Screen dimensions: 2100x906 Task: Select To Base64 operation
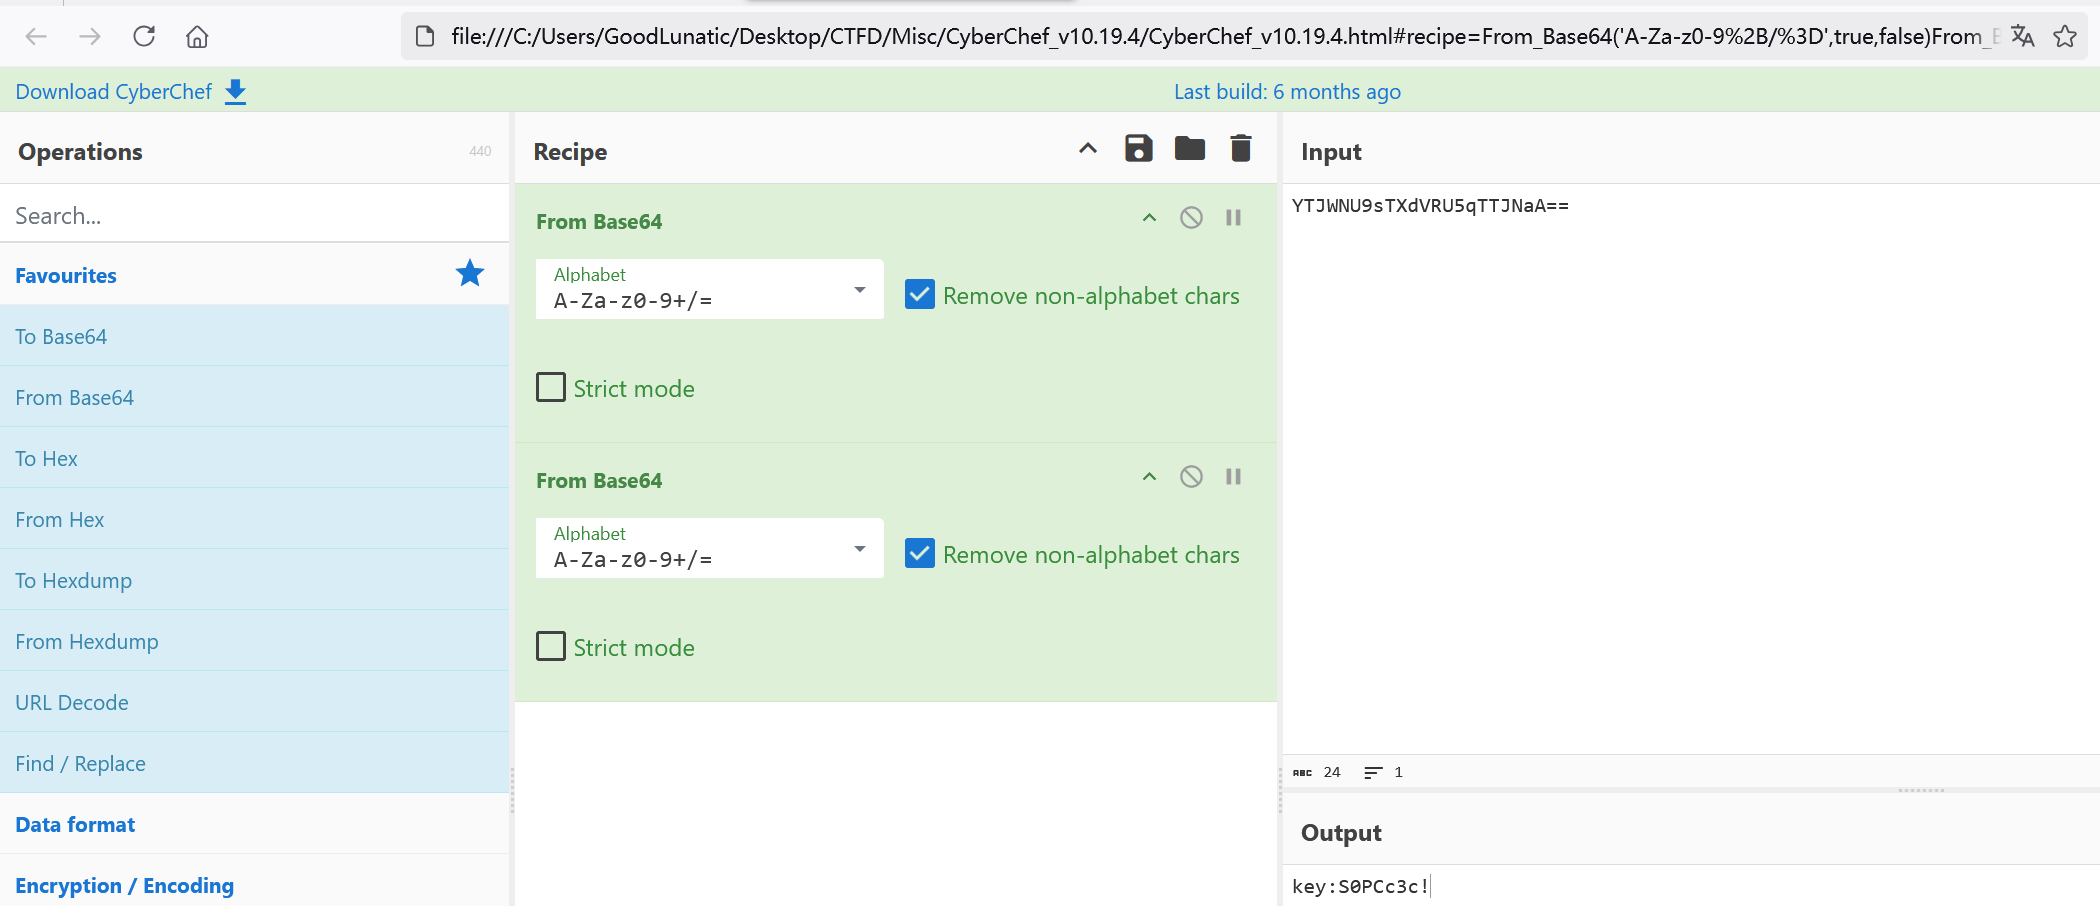254,336
